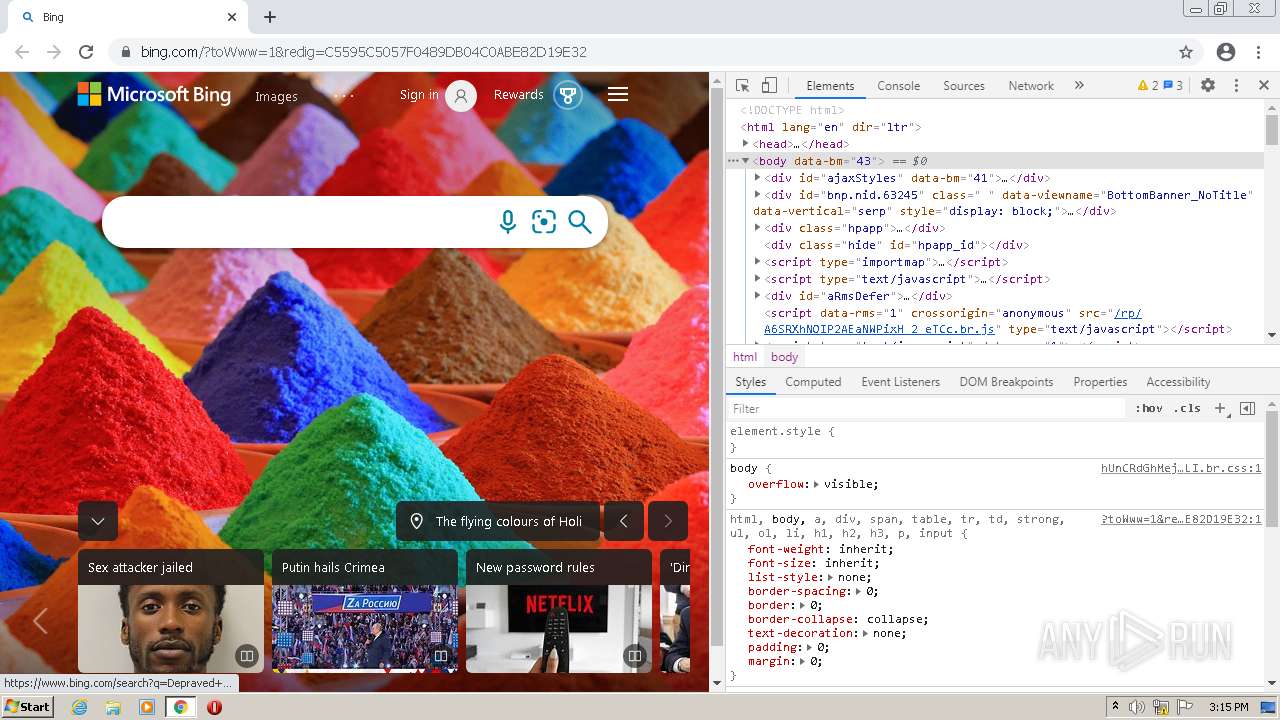Select html in the breadcrumb bar
The image size is (1280, 720).
(745, 357)
